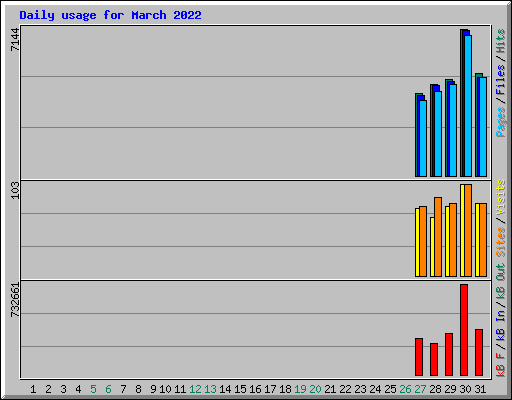This screenshot has width=512, height=400.
Task: Select the day 27 red kB bar
Action: [419, 357]
